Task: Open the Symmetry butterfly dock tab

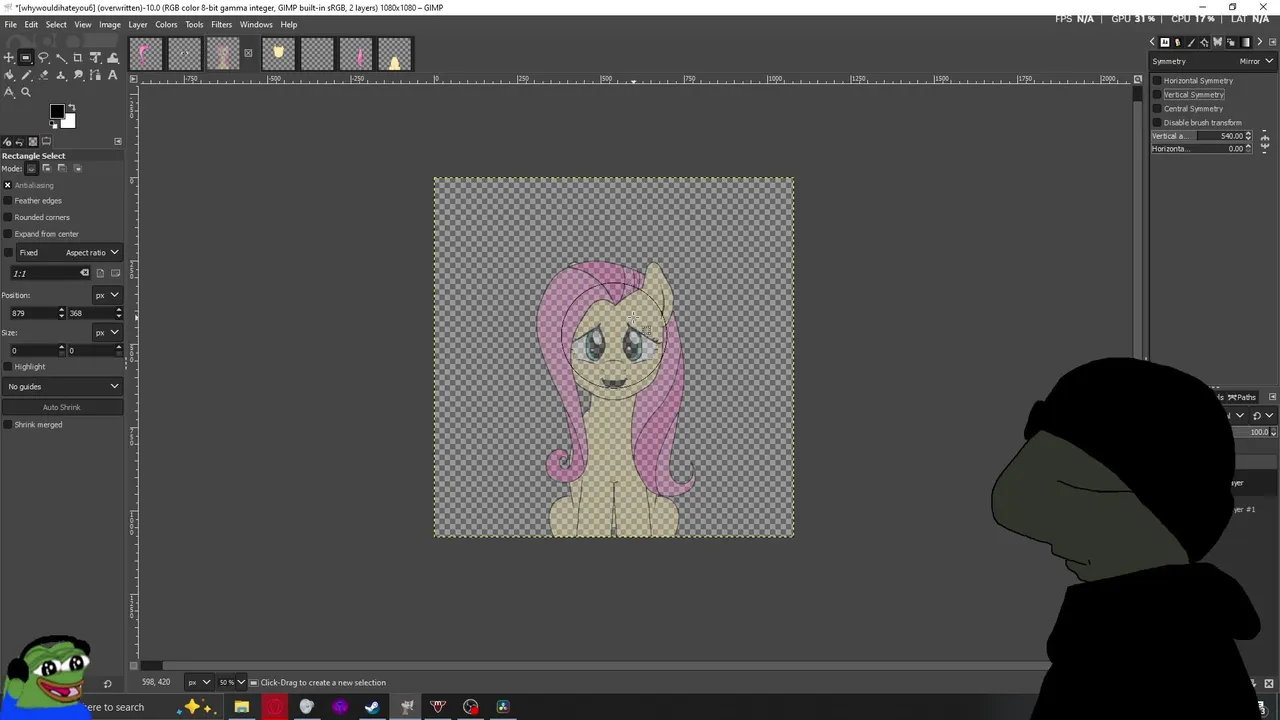Action: (1218, 42)
